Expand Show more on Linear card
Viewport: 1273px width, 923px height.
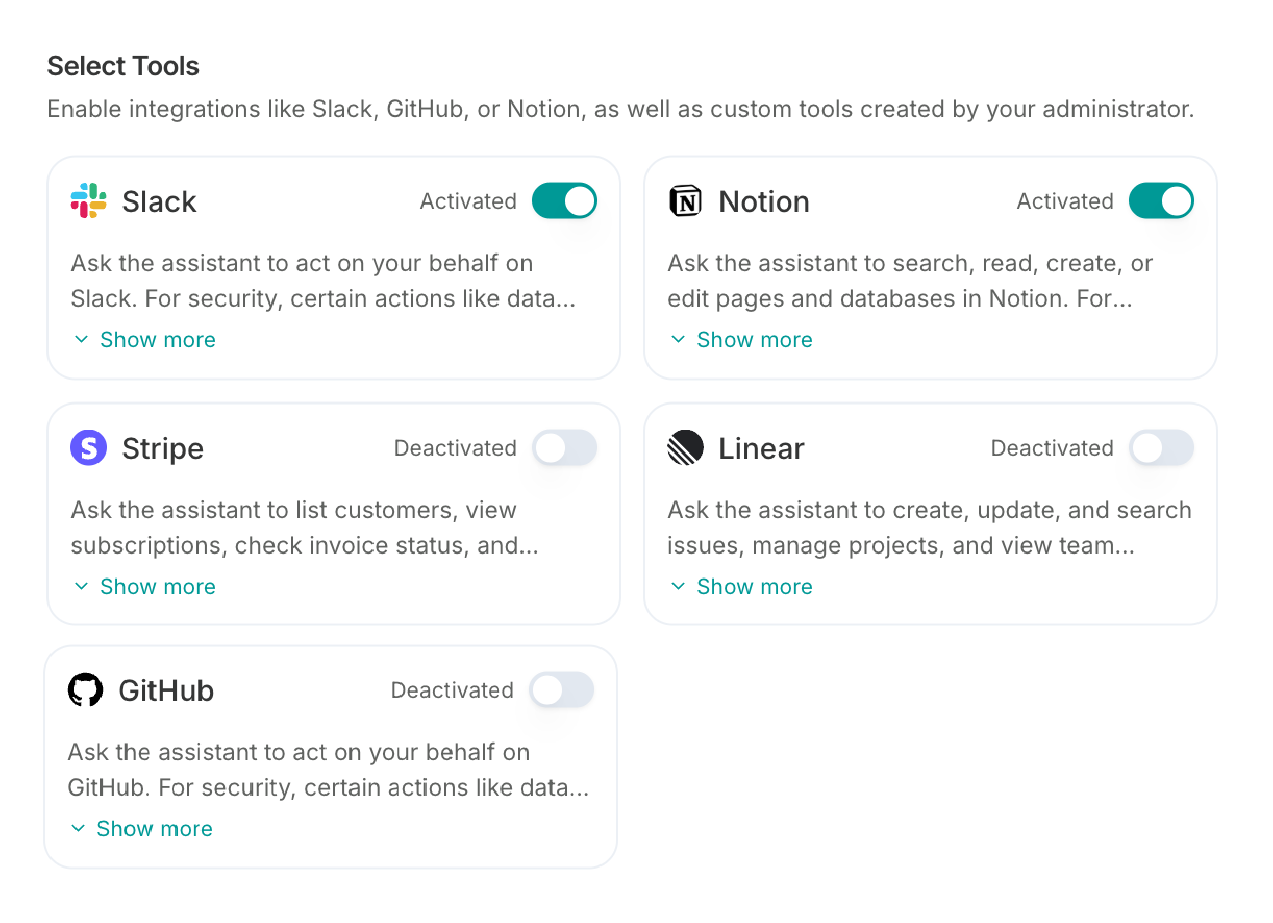(x=742, y=587)
